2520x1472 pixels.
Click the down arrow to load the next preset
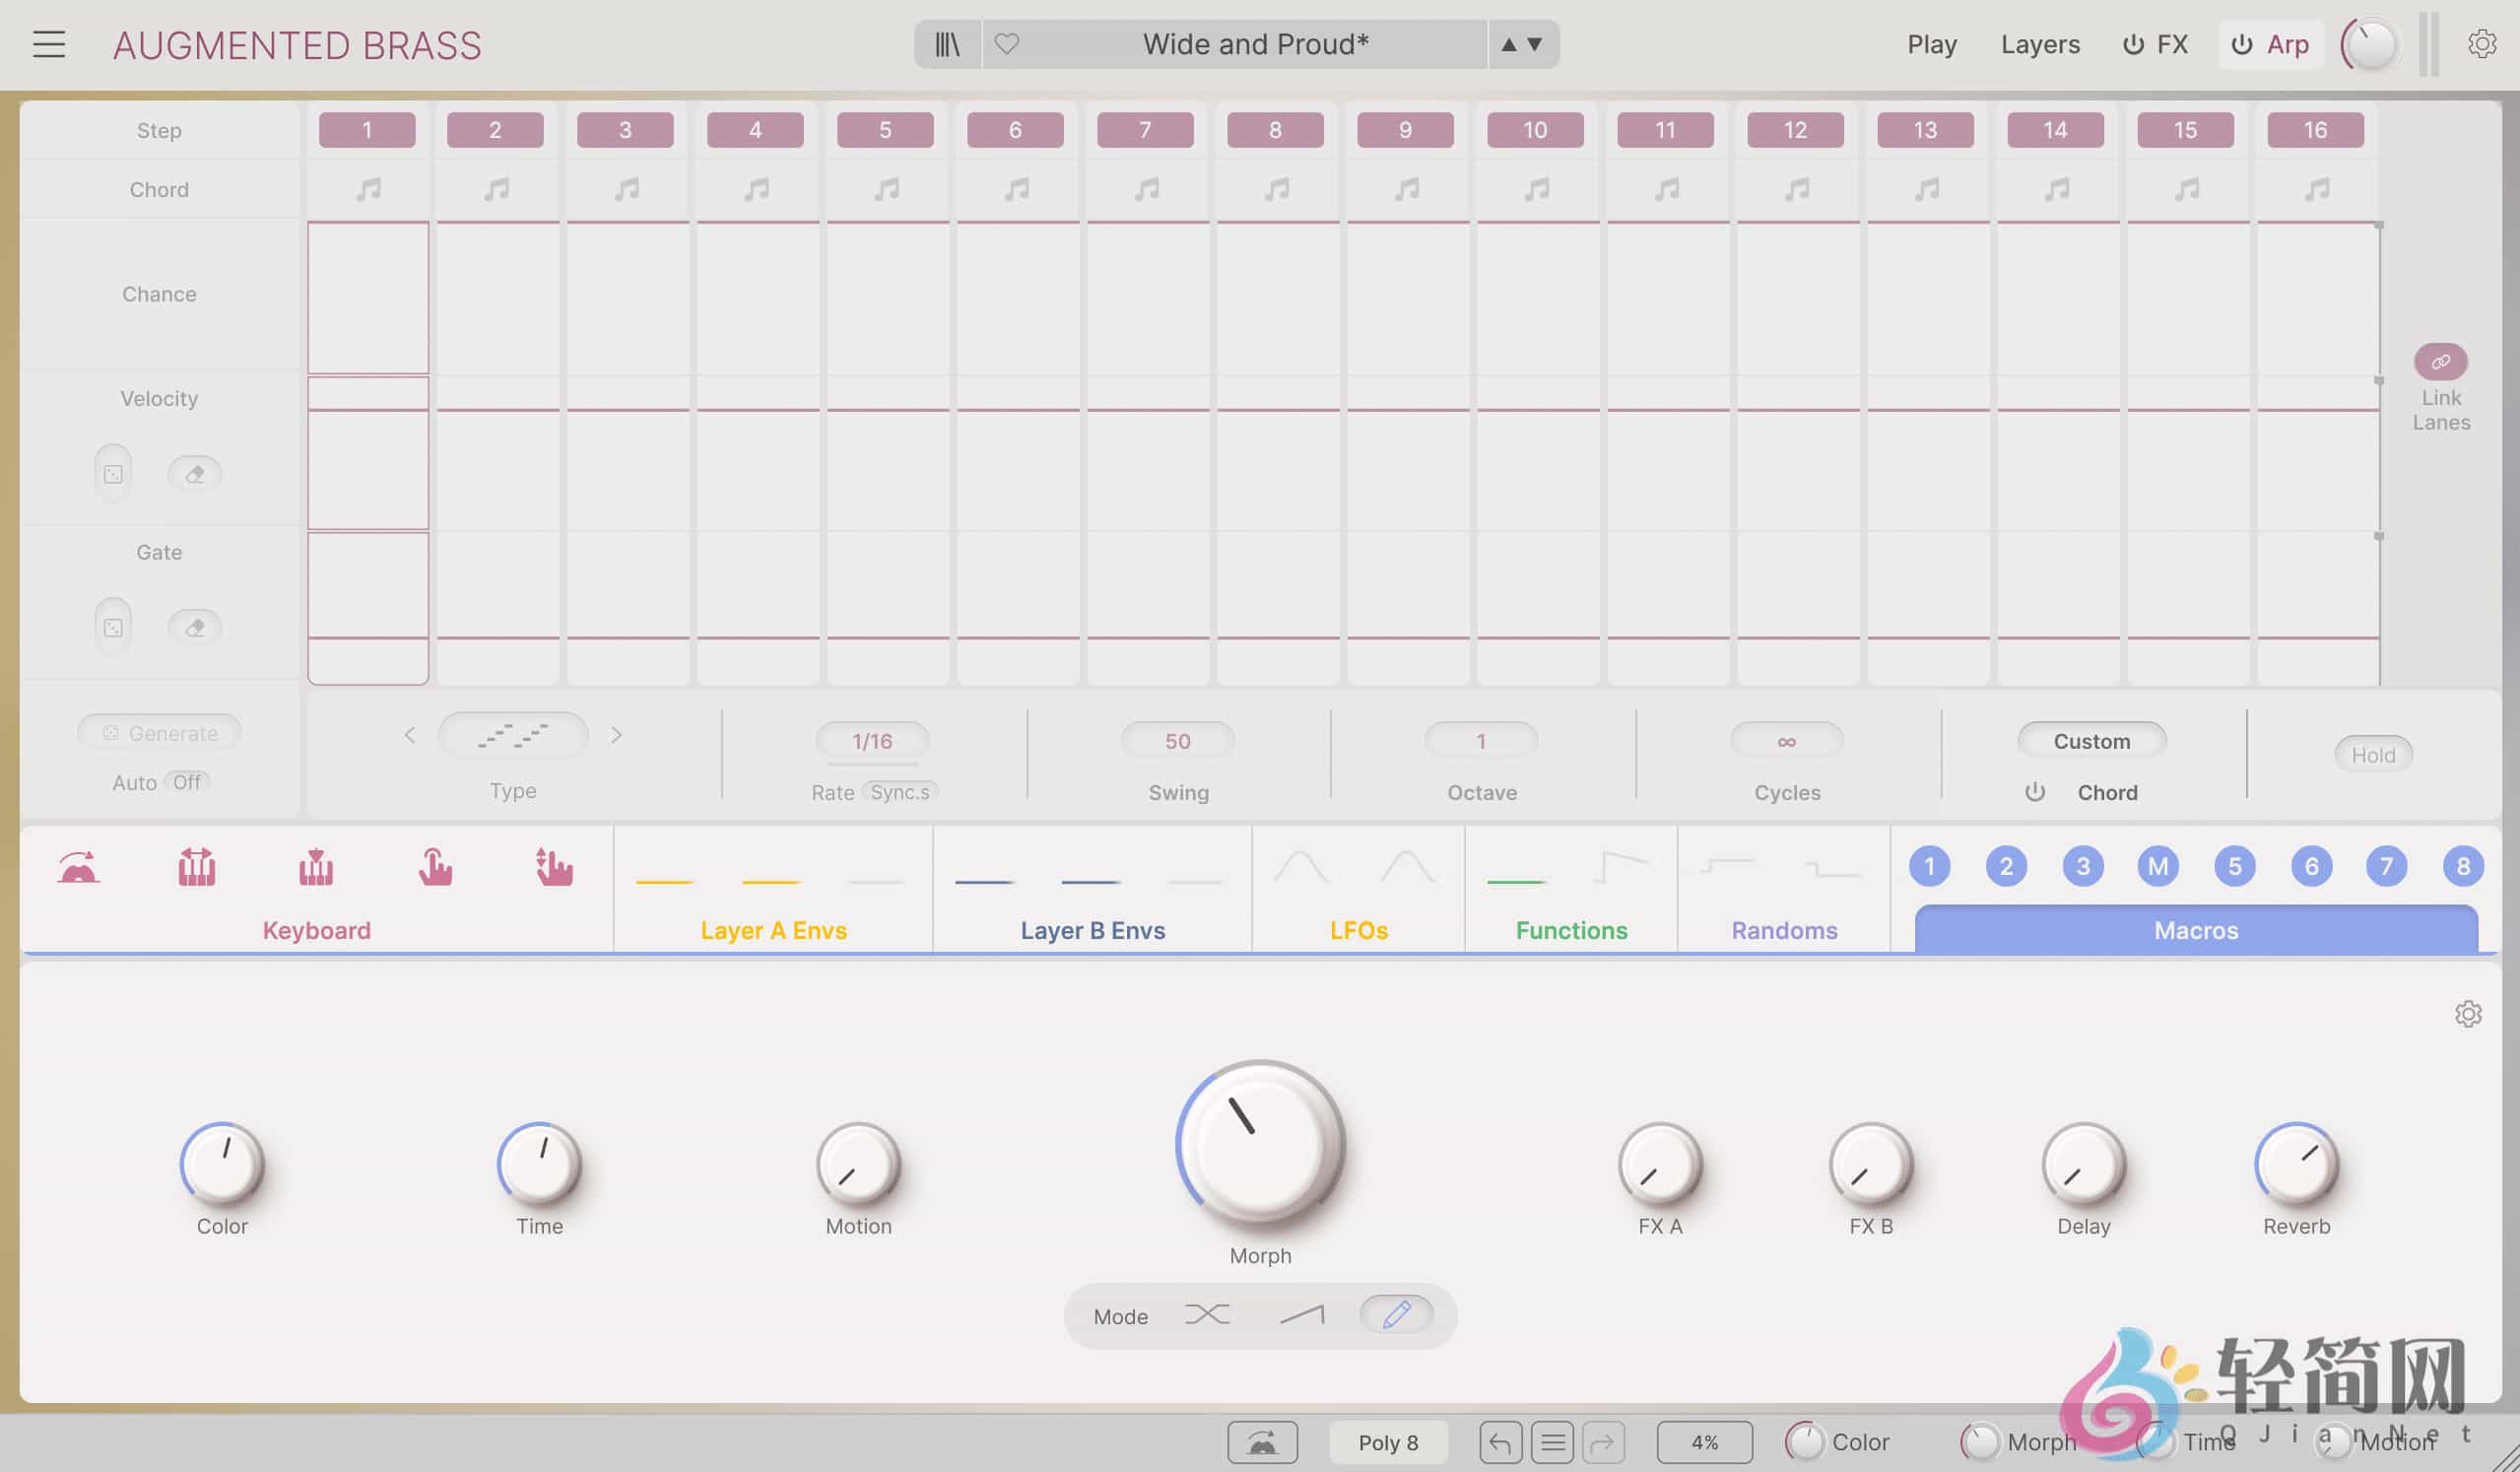(x=1535, y=45)
